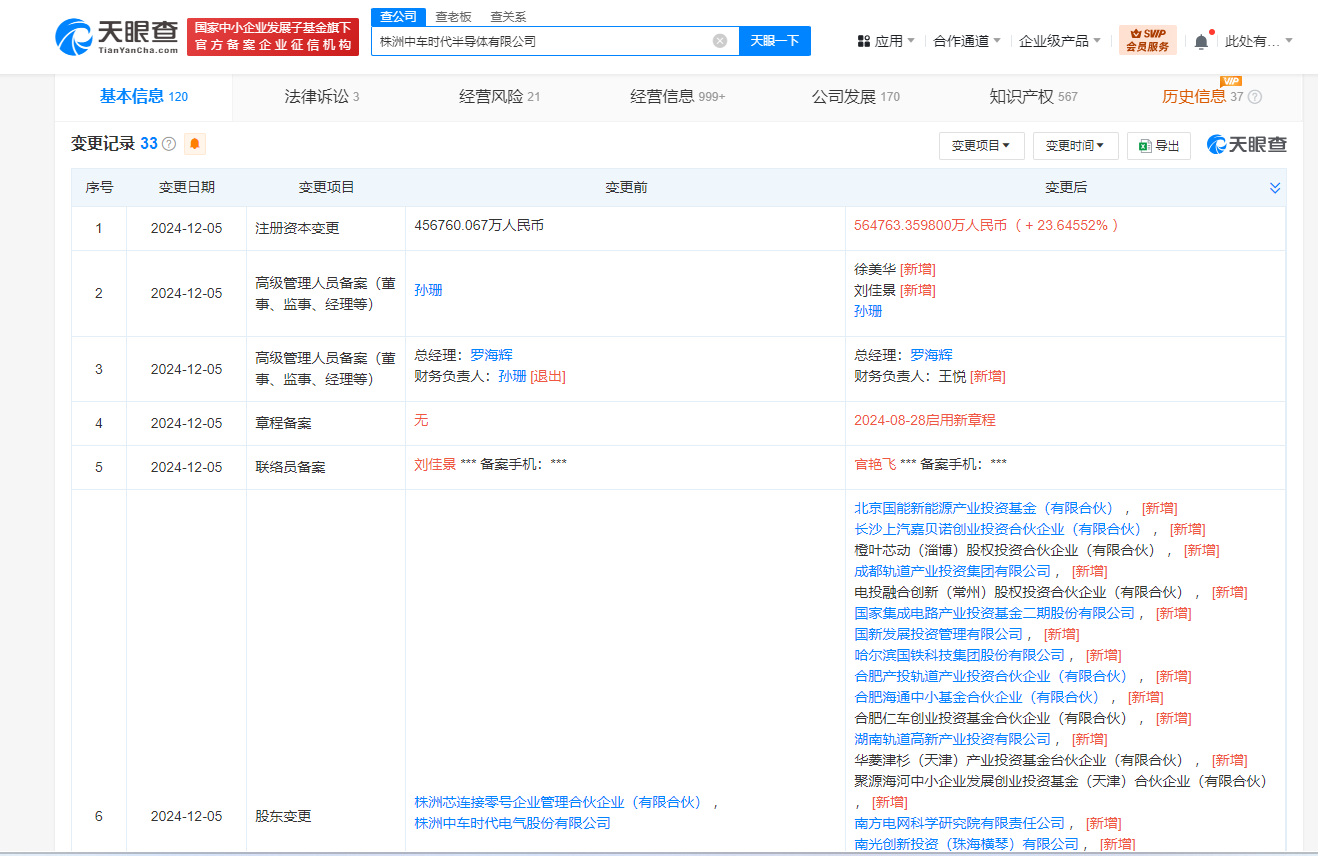Open 孙珊 in row 2 before column
This screenshot has width=1318, height=856.
(428, 290)
